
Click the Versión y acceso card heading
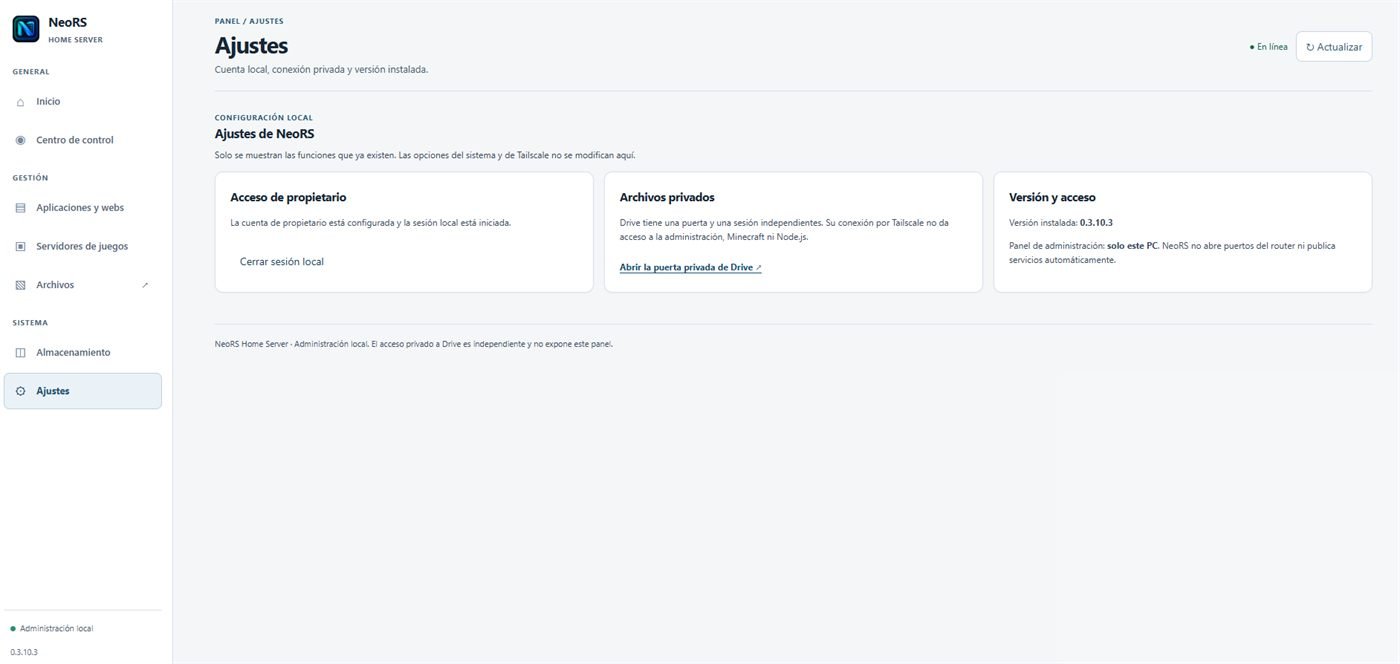pyautogui.click(x=1052, y=198)
